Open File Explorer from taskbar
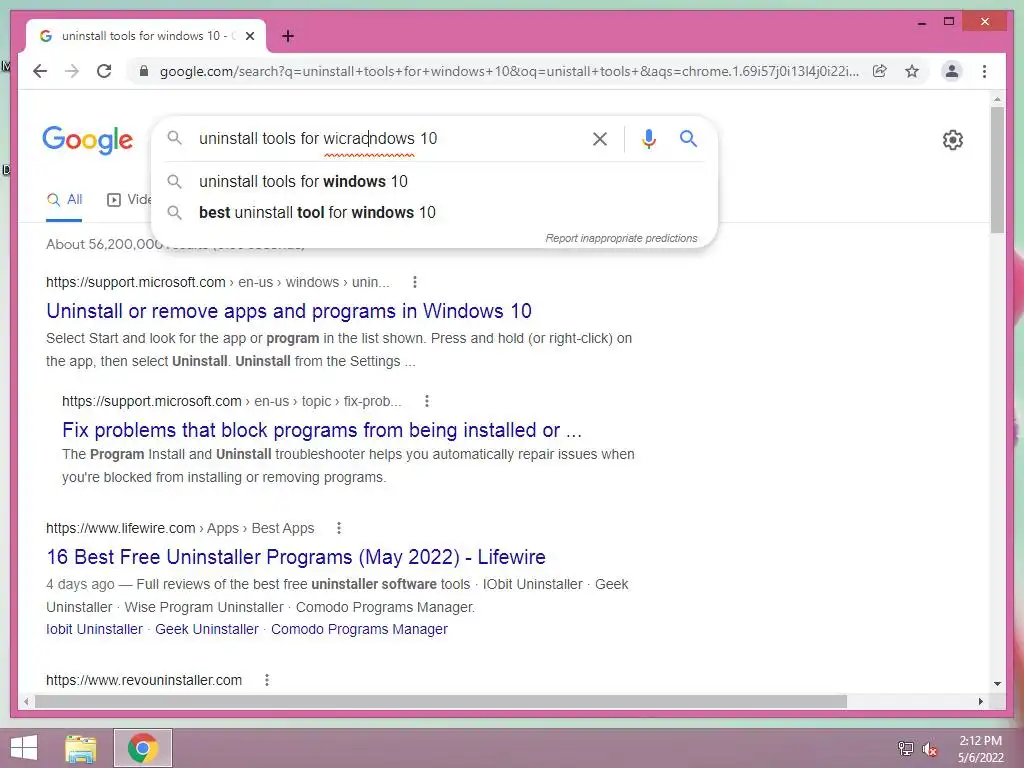The width and height of the screenshot is (1024, 768). pyautogui.click(x=81, y=748)
